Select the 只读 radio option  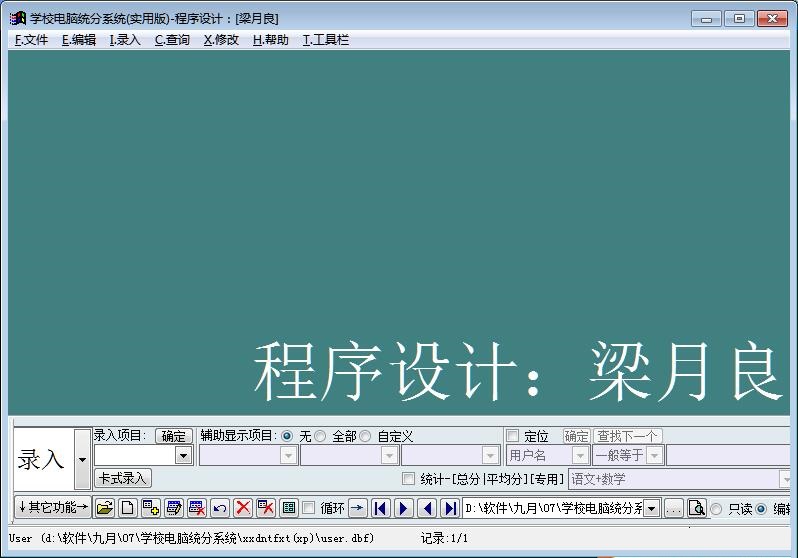click(x=716, y=509)
